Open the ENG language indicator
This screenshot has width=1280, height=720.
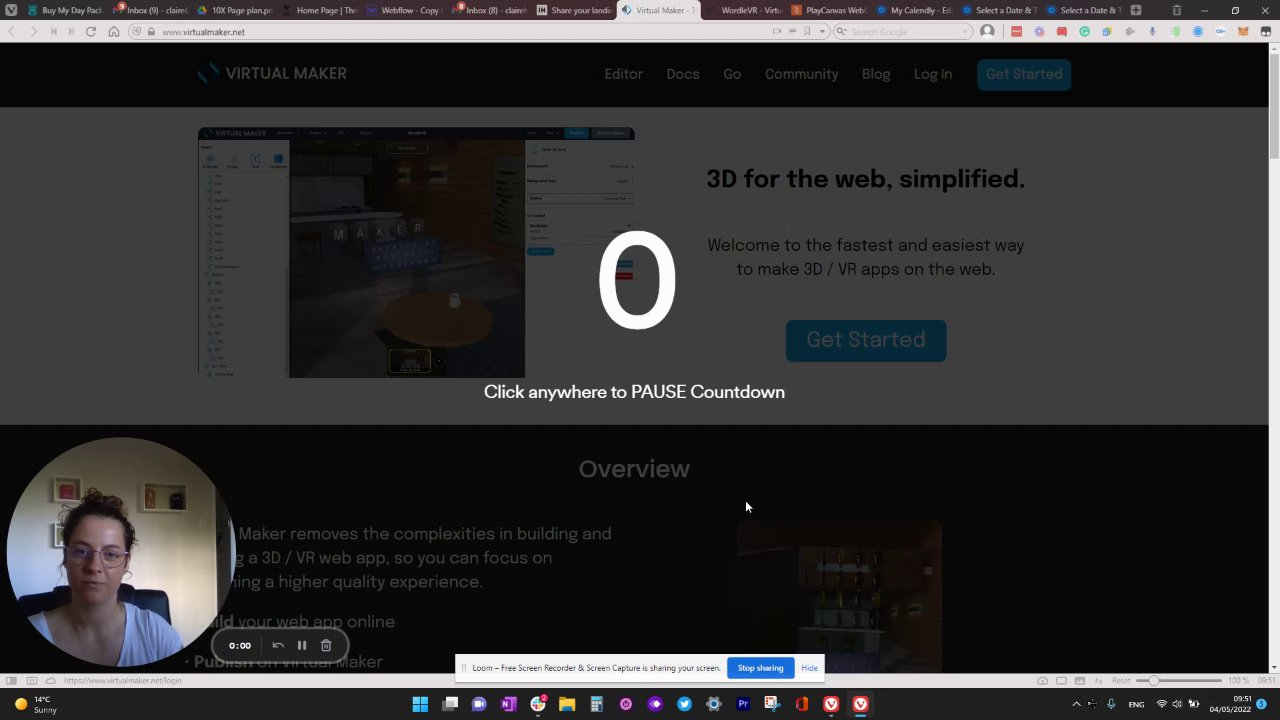[1136, 704]
